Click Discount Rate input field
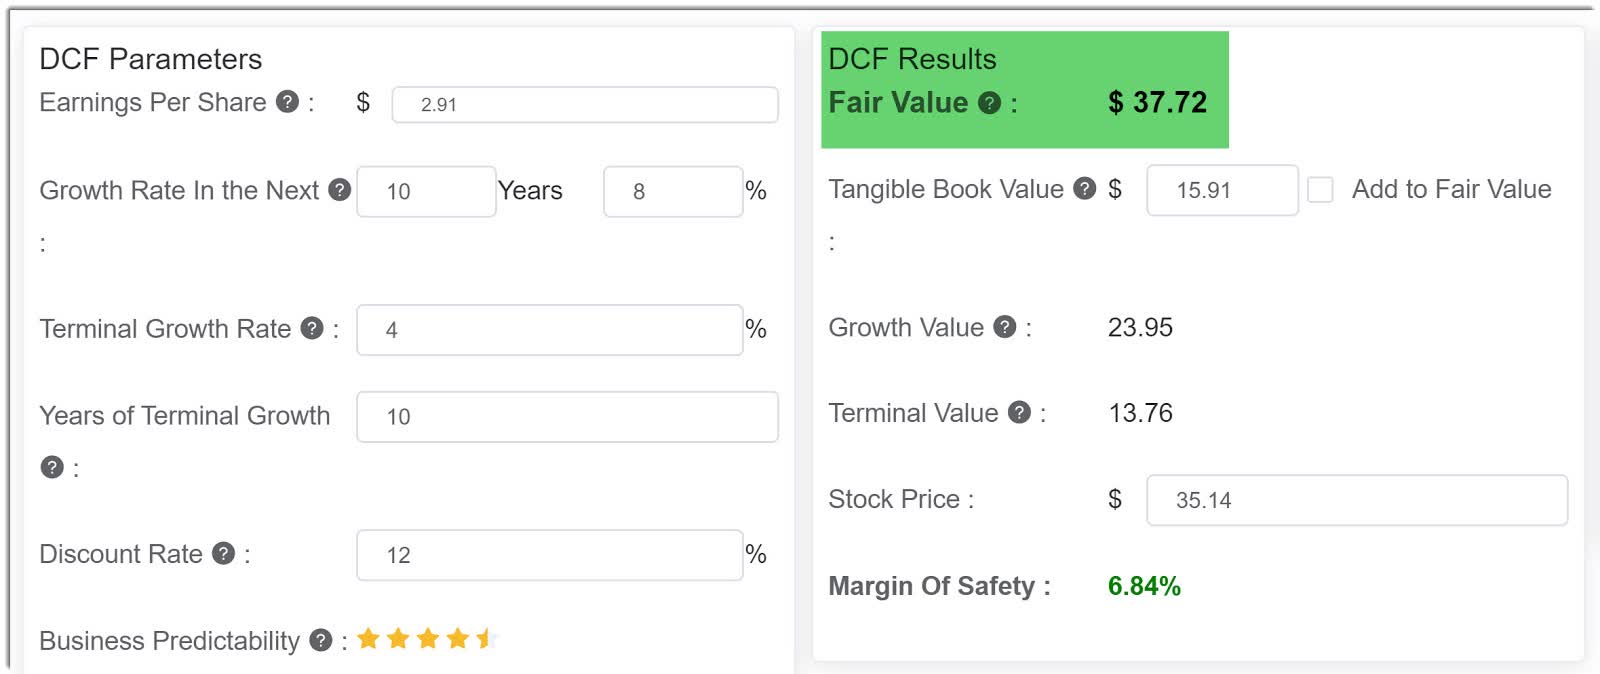The width and height of the screenshot is (1600, 674). pyautogui.click(x=549, y=555)
